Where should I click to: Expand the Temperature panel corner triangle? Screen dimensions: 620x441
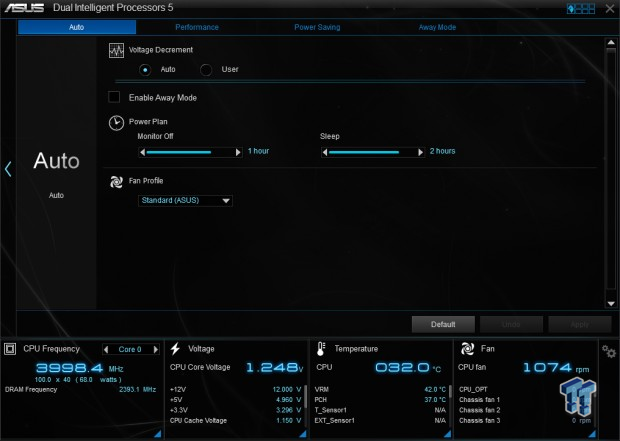(448, 434)
